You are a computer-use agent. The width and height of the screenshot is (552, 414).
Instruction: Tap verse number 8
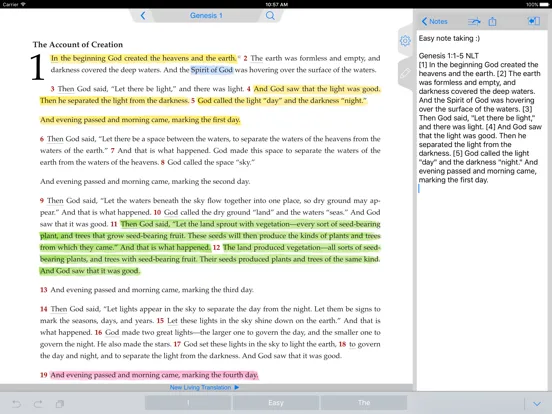(x=163, y=163)
